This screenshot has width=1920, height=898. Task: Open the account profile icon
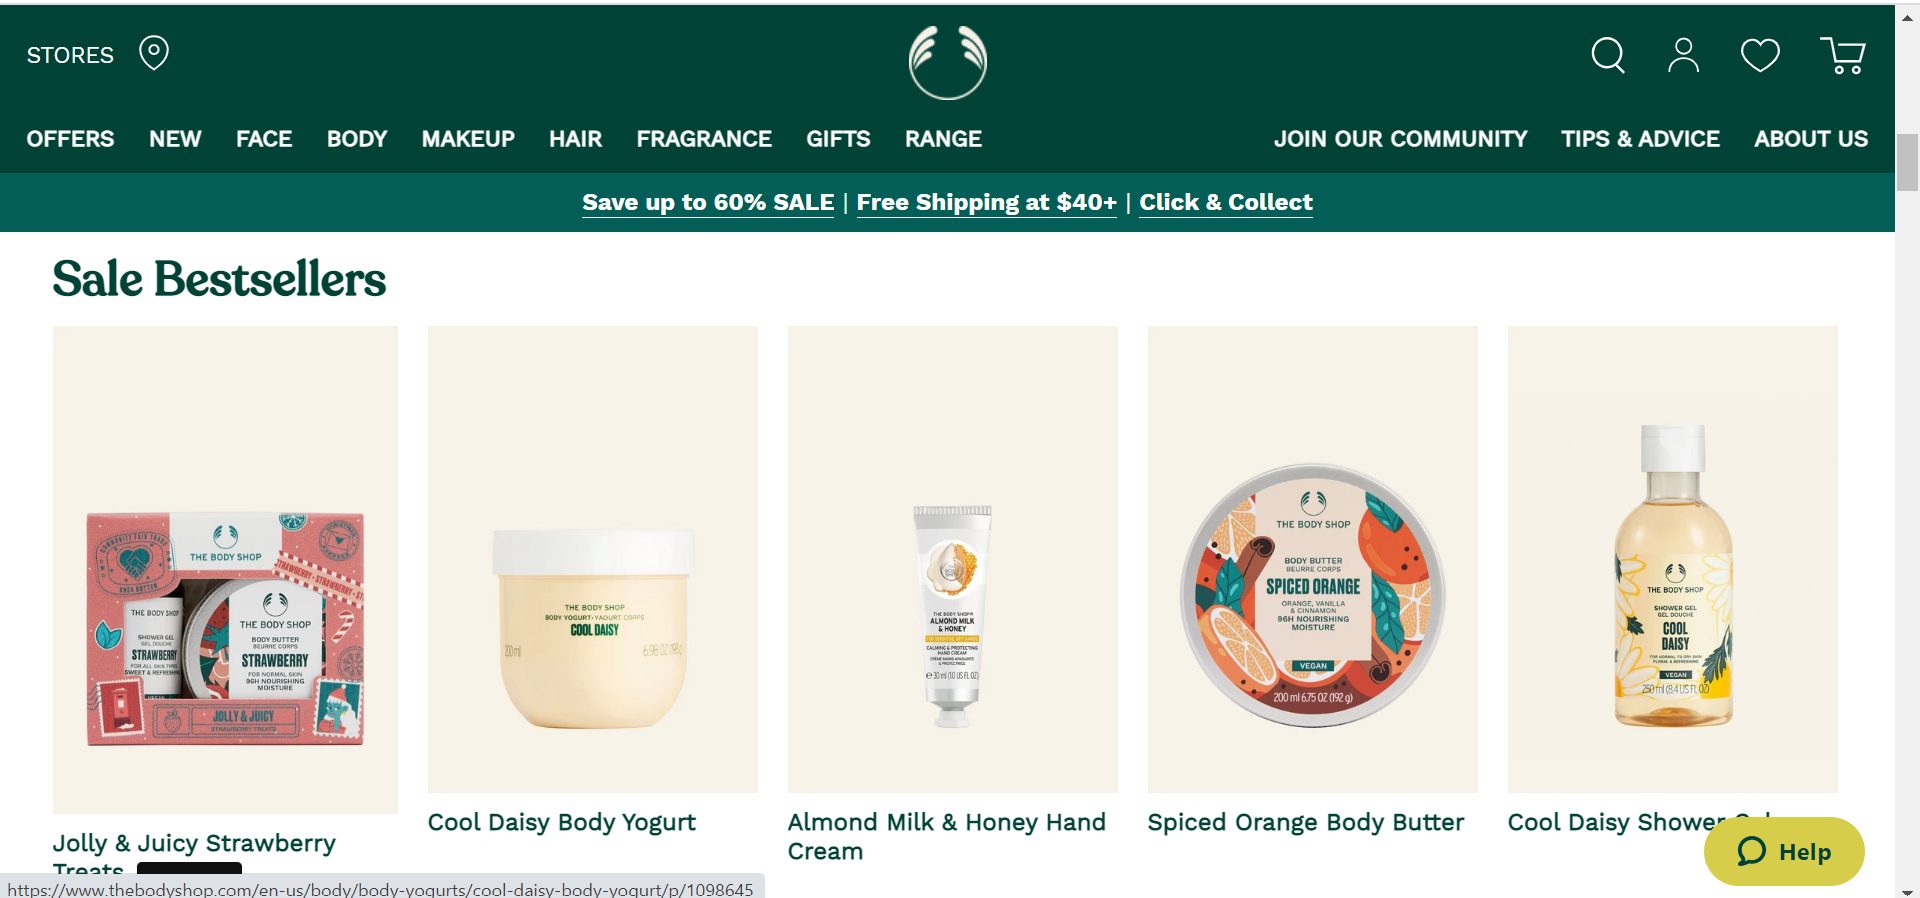point(1684,55)
